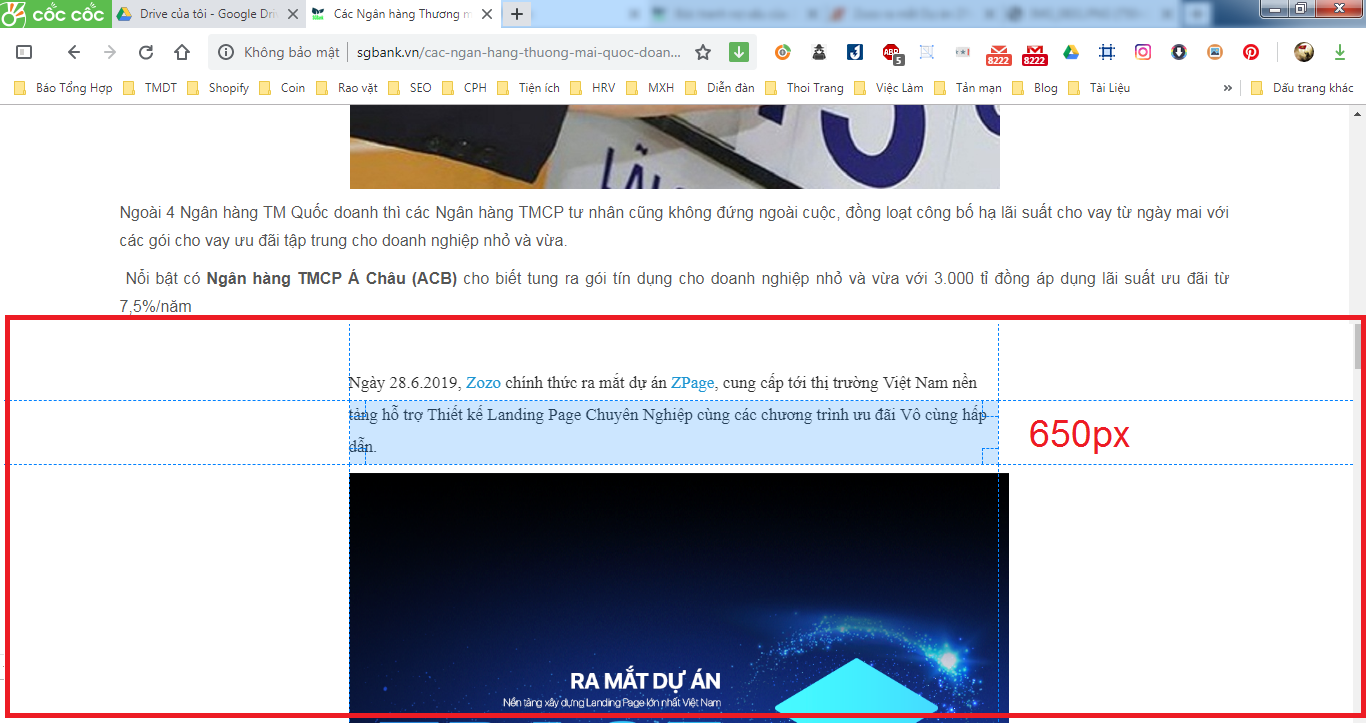Open the user profile avatar
The image size is (1366, 726).
[x=1303, y=52]
